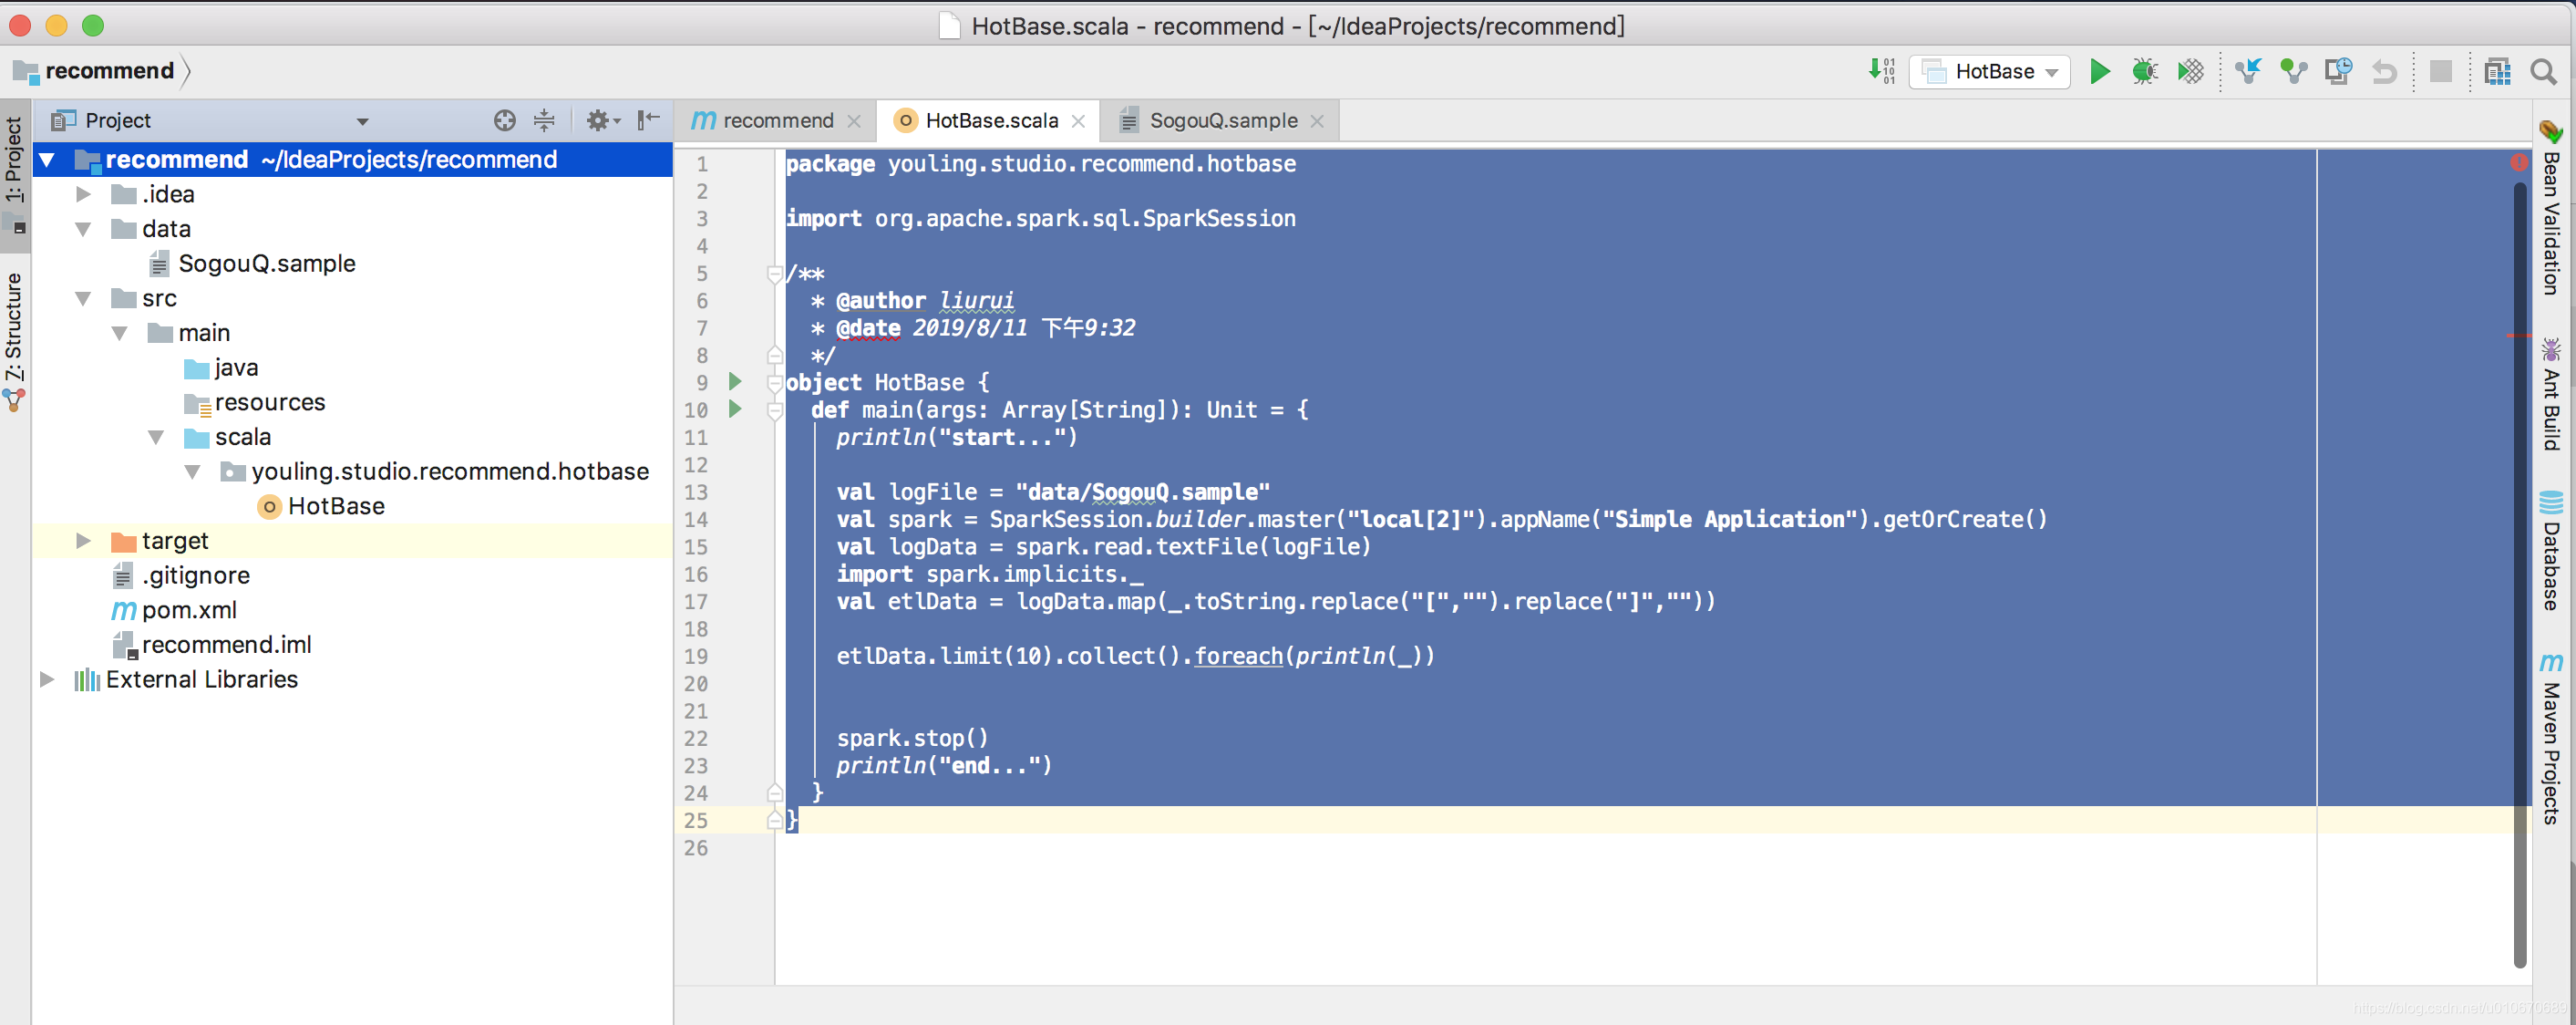The height and width of the screenshot is (1025, 2576).
Task: Collapse all in Project panel
Action: (544, 120)
